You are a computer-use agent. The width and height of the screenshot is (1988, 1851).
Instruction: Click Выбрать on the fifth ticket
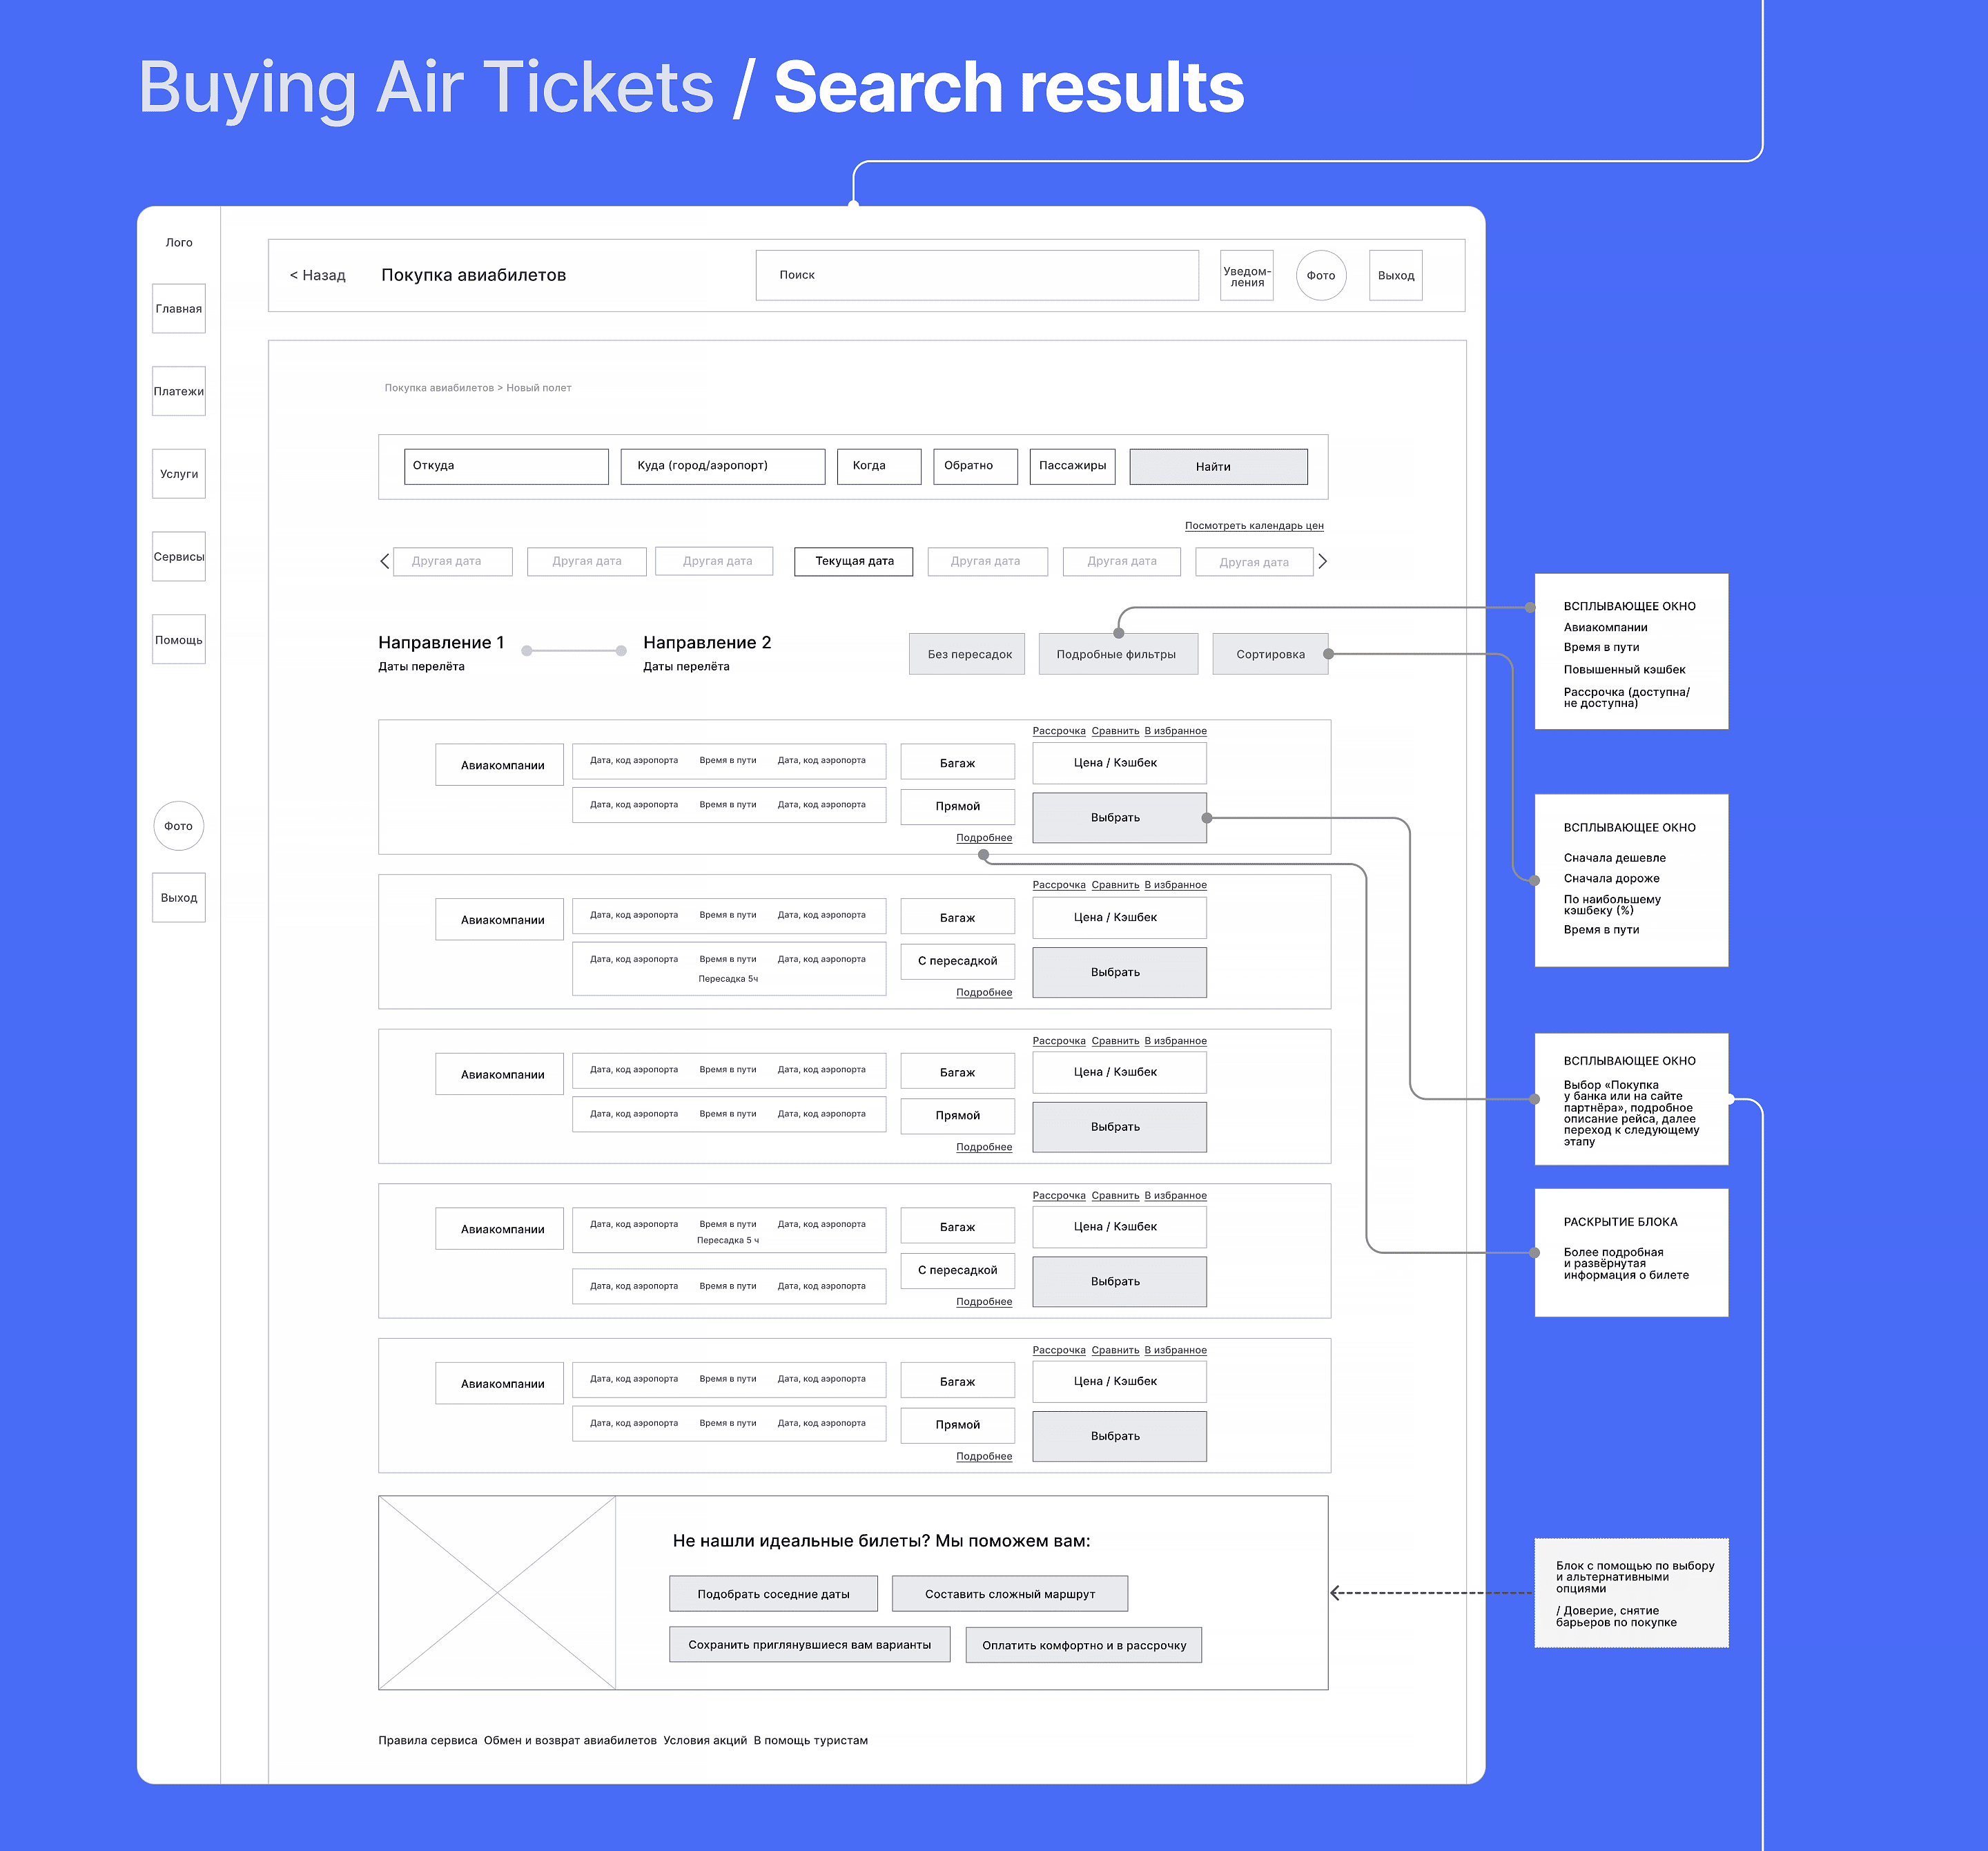(1119, 1437)
